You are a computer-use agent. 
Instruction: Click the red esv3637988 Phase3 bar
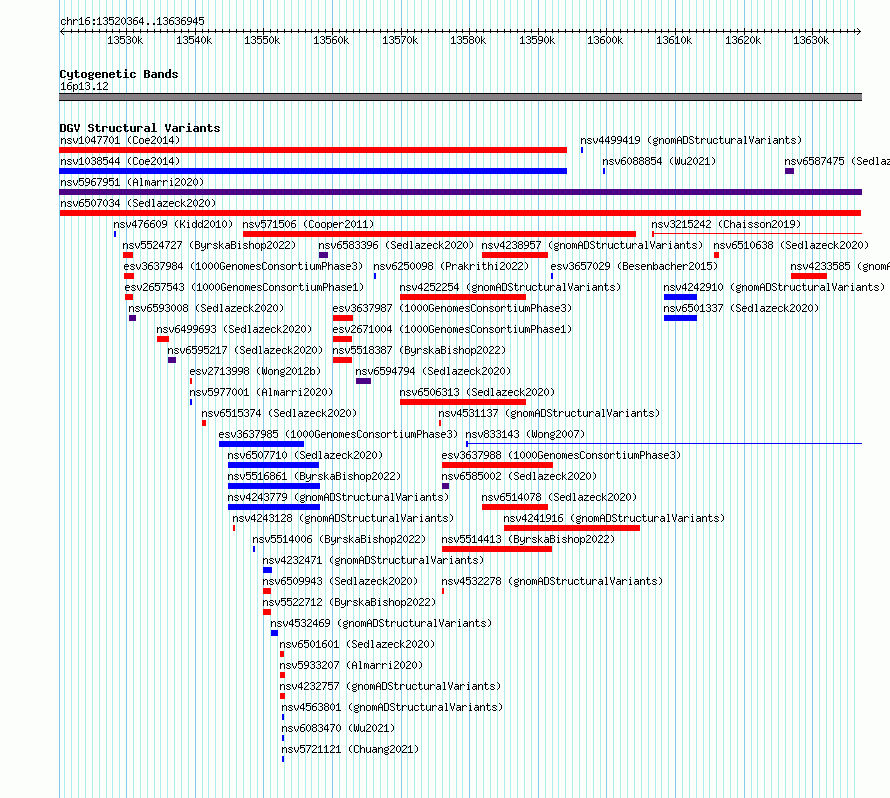[x=497, y=465]
